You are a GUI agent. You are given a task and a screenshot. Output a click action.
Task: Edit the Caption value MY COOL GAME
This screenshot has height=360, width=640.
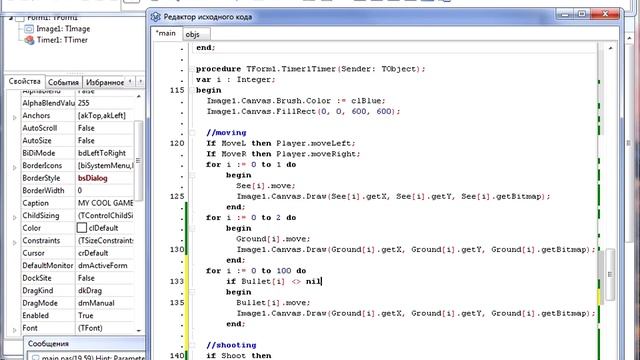pos(105,203)
